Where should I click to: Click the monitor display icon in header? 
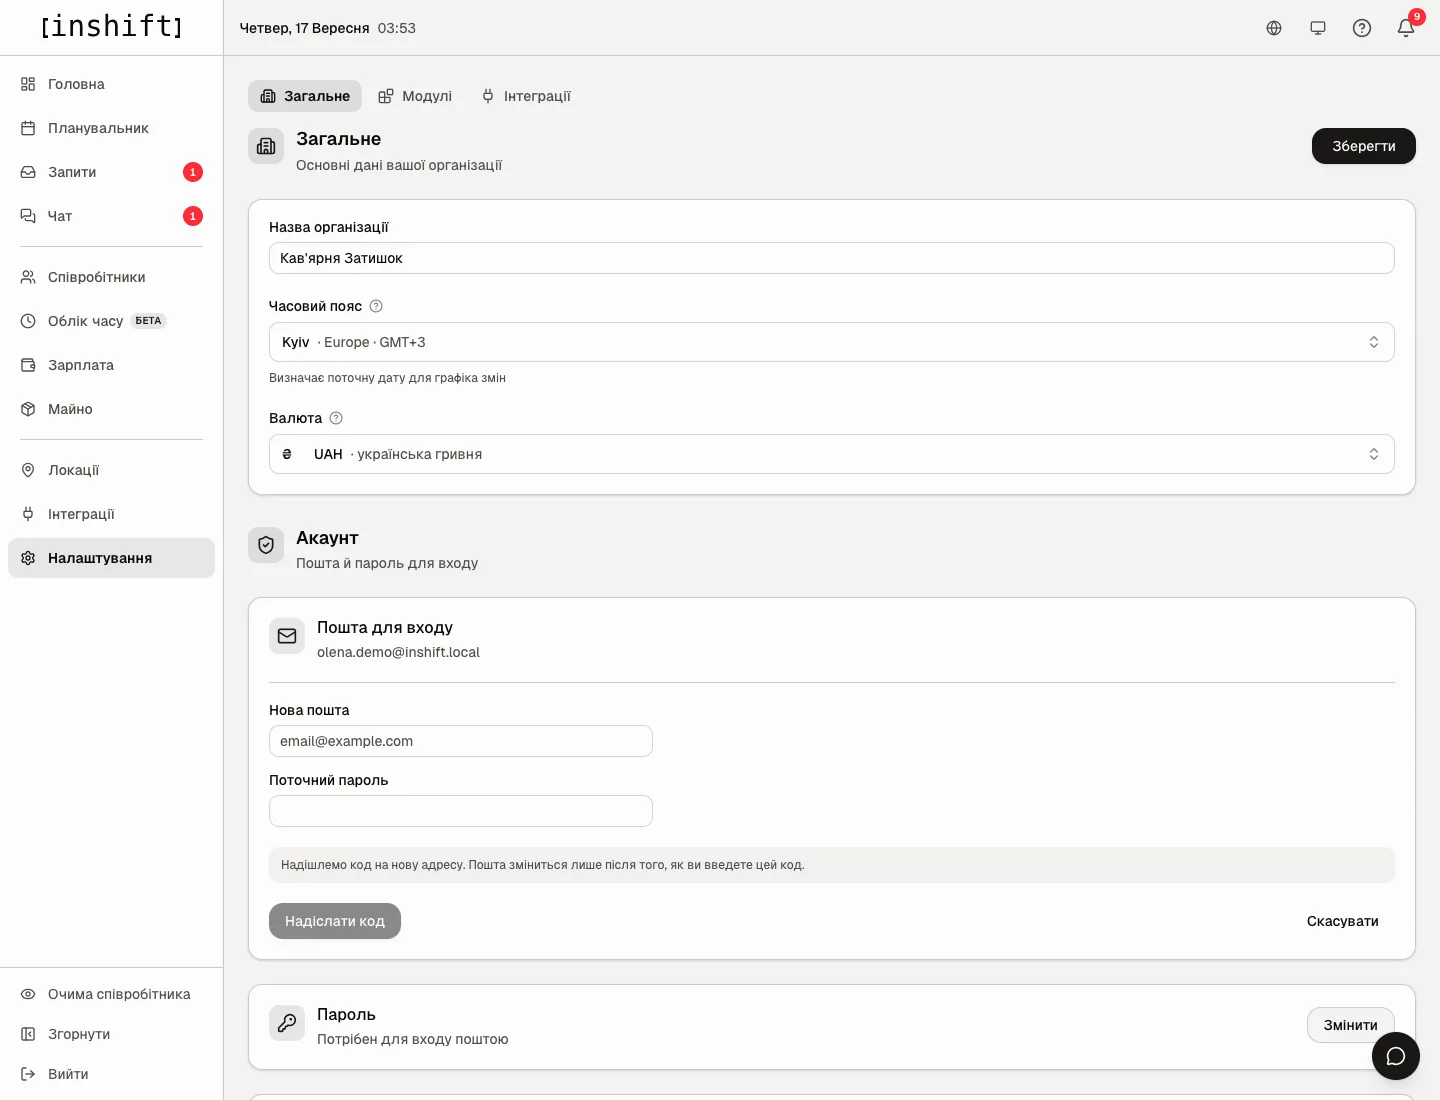(1318, 28)
